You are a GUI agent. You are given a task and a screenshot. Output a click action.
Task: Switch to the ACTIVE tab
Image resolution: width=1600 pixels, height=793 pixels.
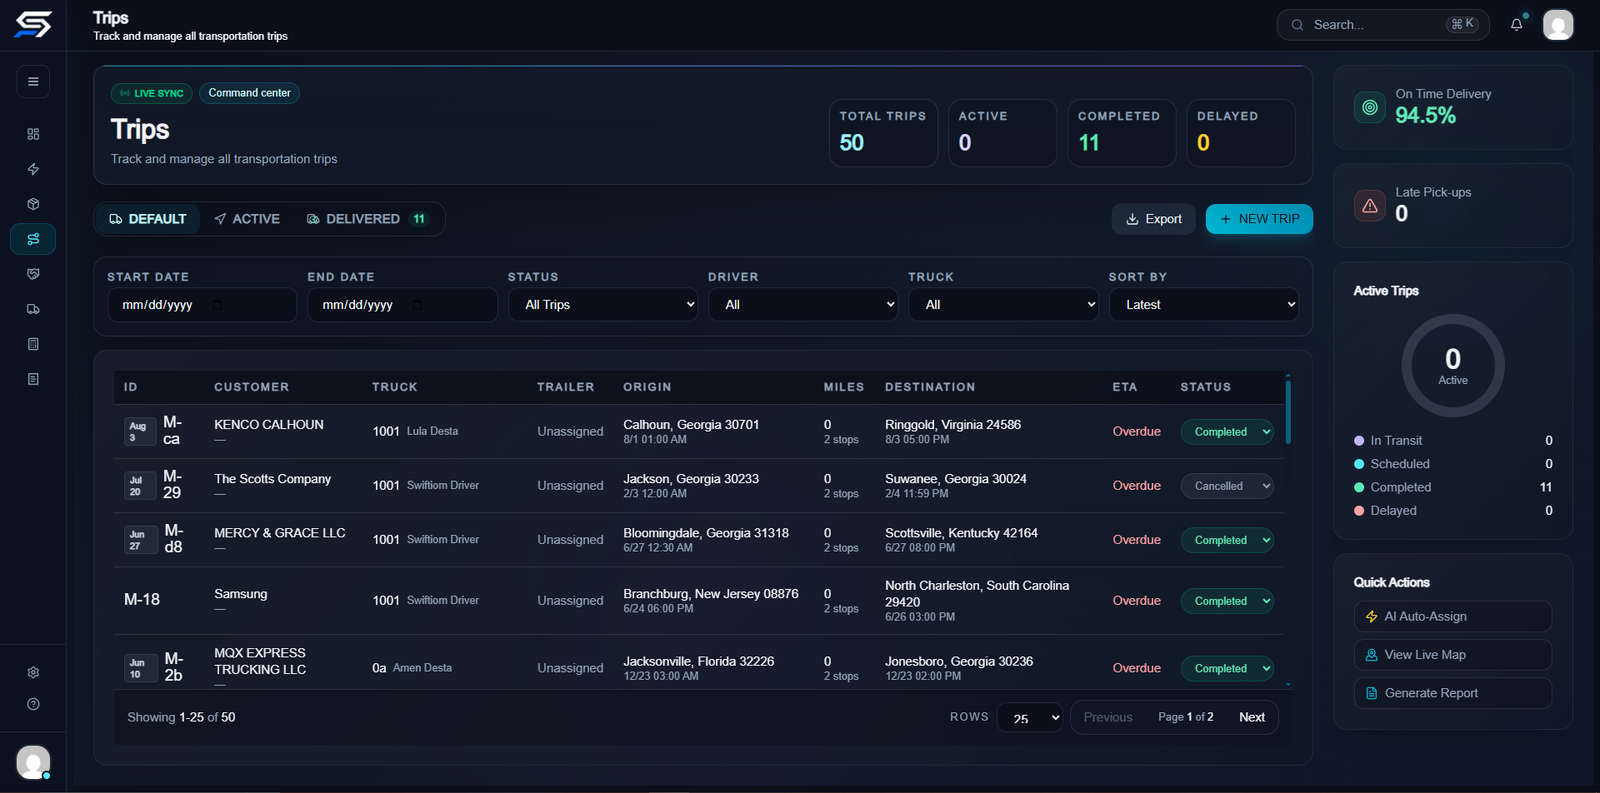(x=247, y=219)
